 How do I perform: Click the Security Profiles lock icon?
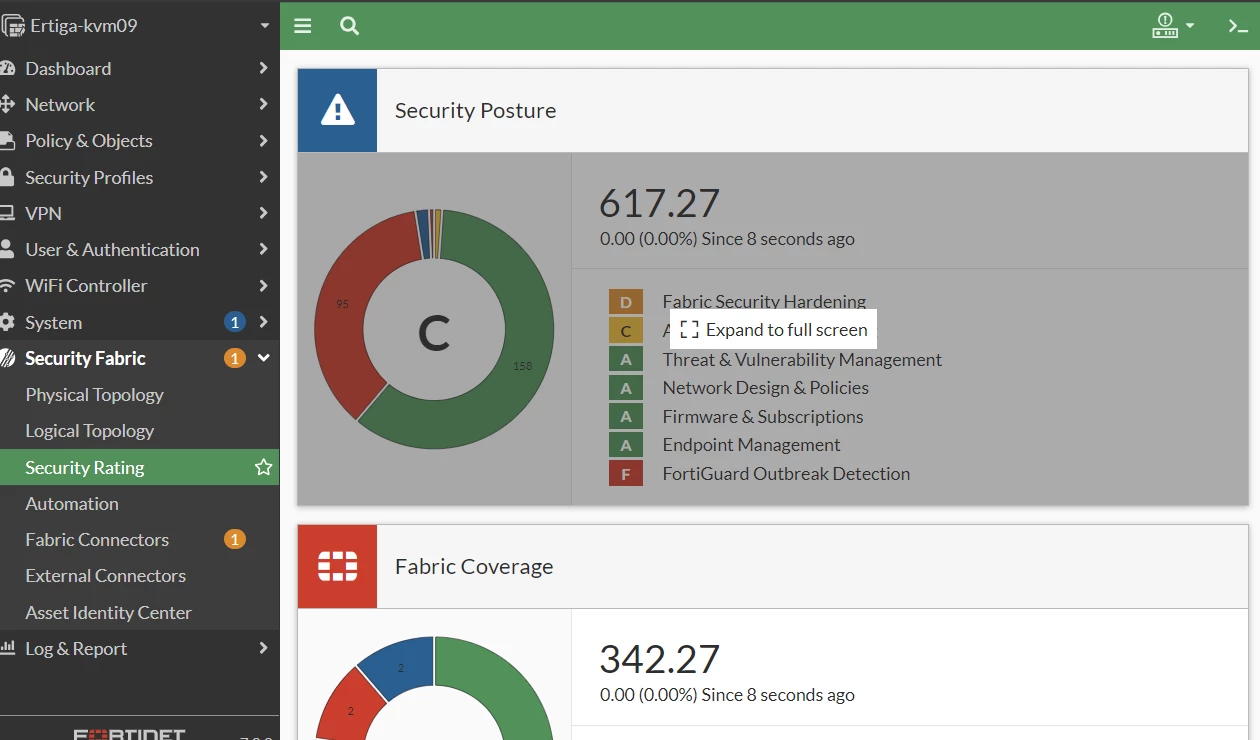(x=7, y=177)
